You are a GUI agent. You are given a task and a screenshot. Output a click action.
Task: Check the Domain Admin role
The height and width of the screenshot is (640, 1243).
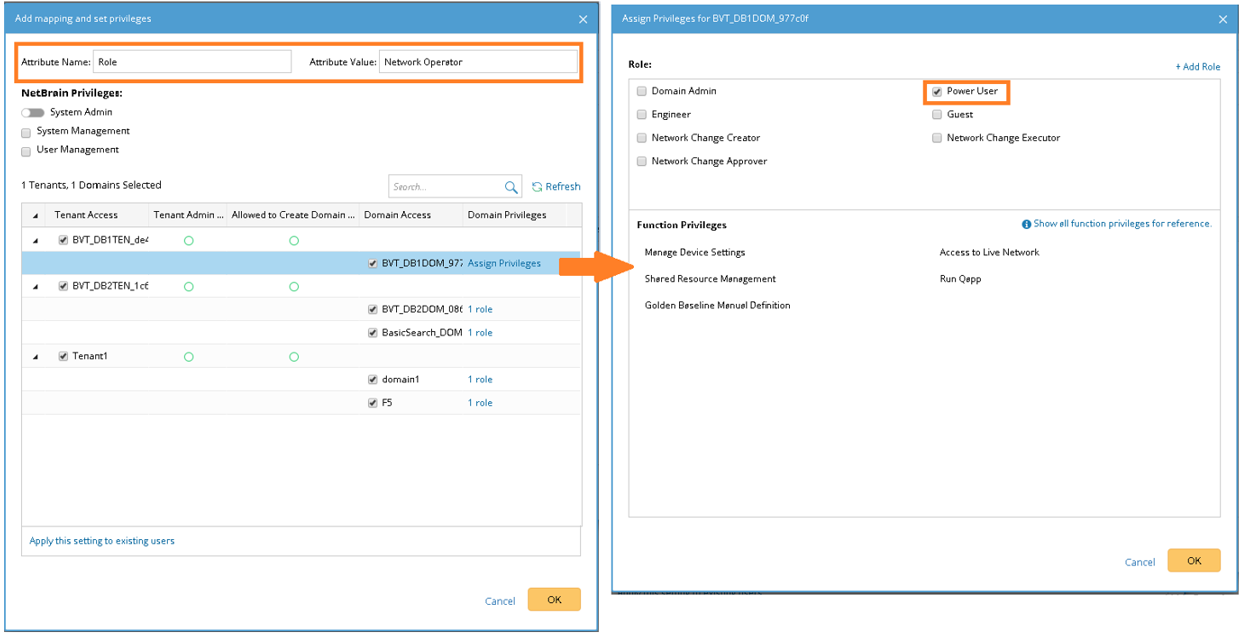[x=642, y=92]
